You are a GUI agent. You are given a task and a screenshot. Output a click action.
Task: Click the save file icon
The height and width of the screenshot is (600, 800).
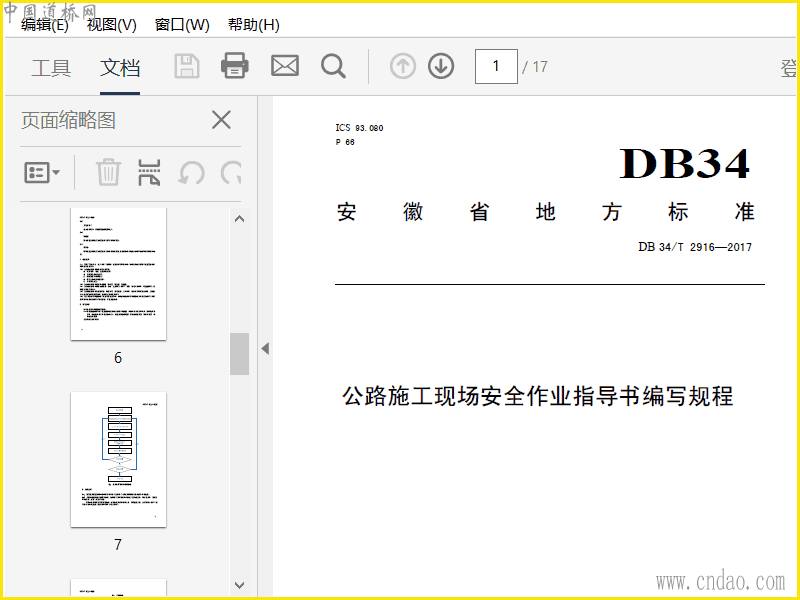187,66
